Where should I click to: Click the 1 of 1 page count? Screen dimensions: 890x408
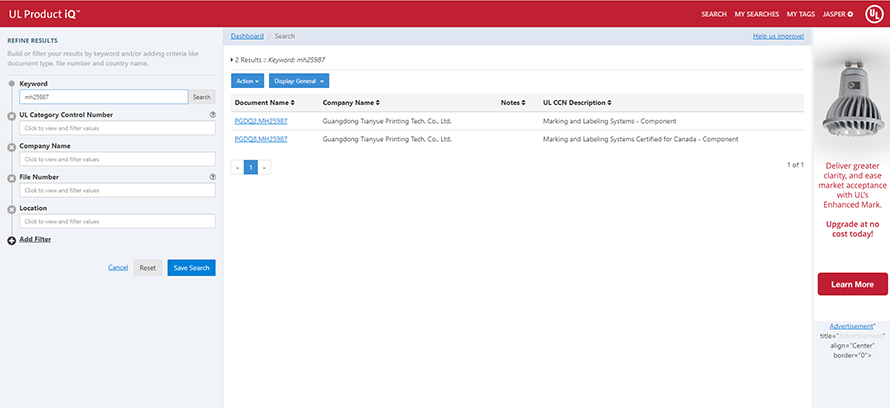click(x=795, y=165)
